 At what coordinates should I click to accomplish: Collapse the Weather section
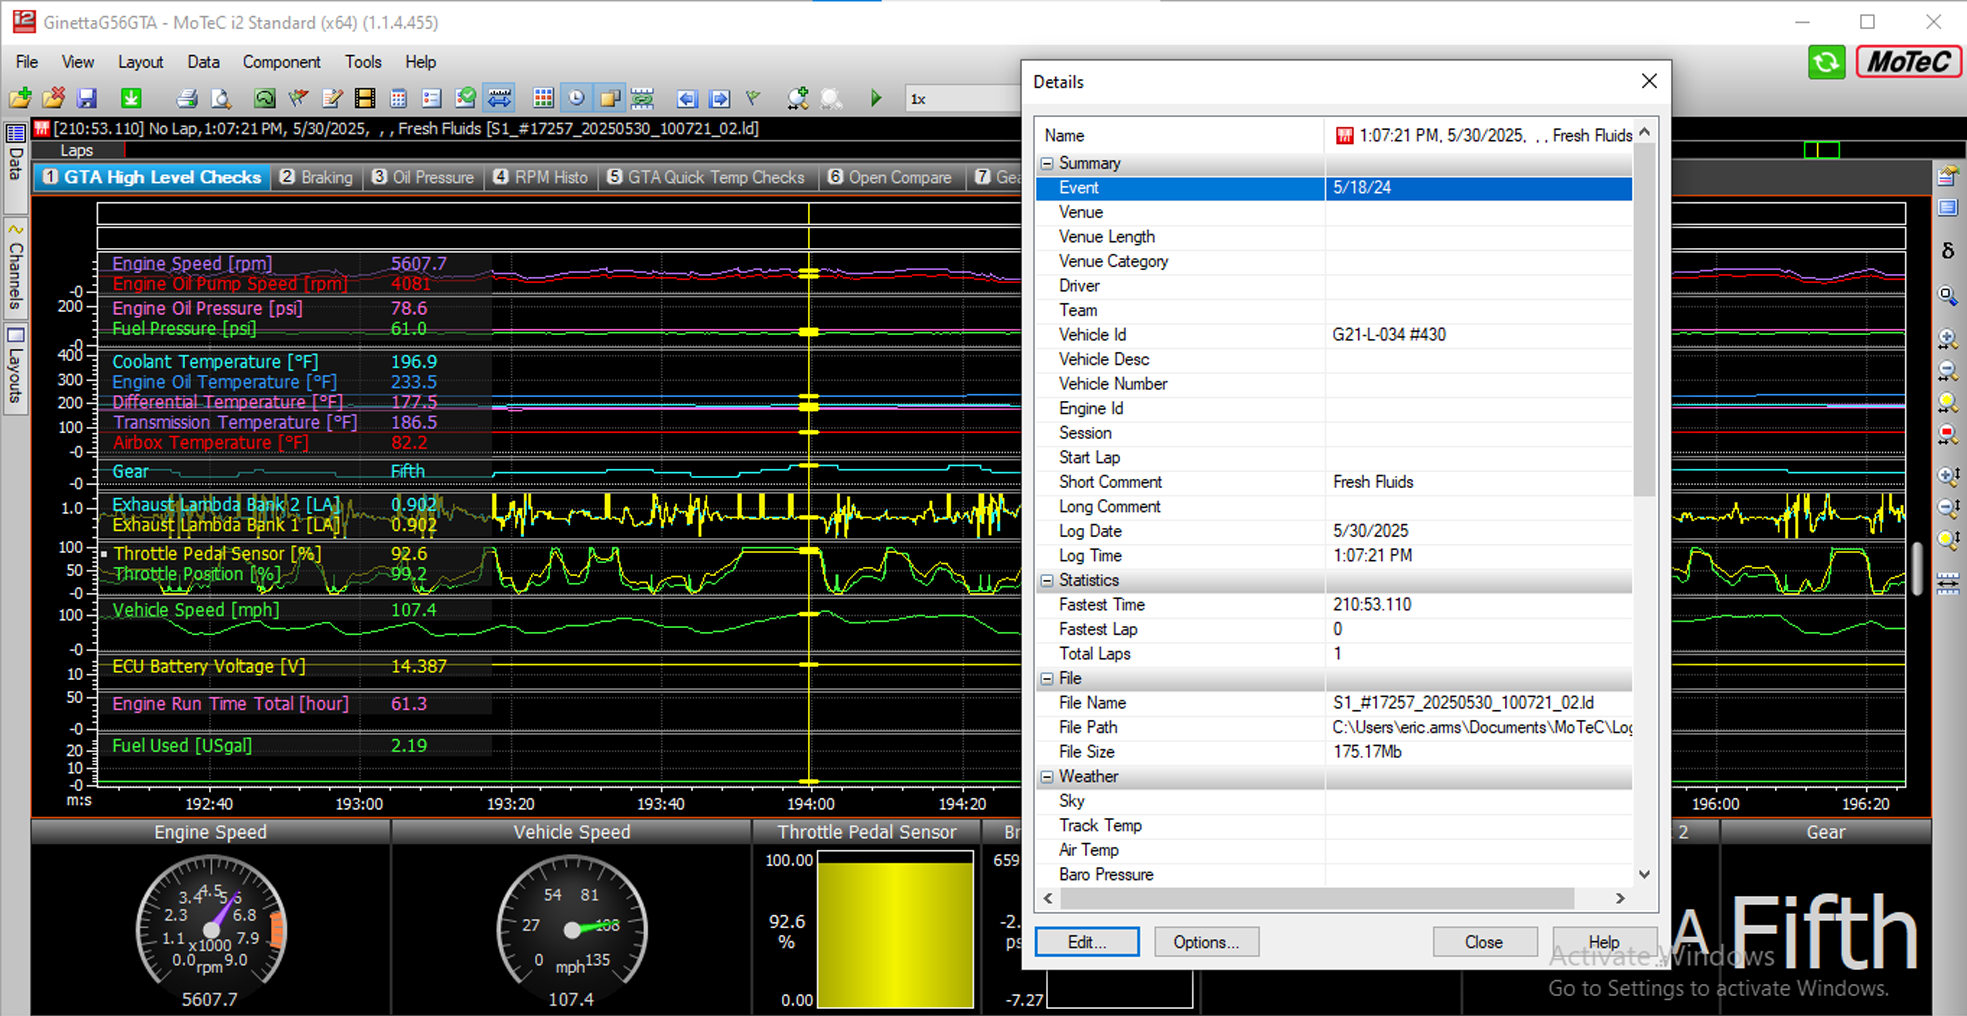[1047, 777]
